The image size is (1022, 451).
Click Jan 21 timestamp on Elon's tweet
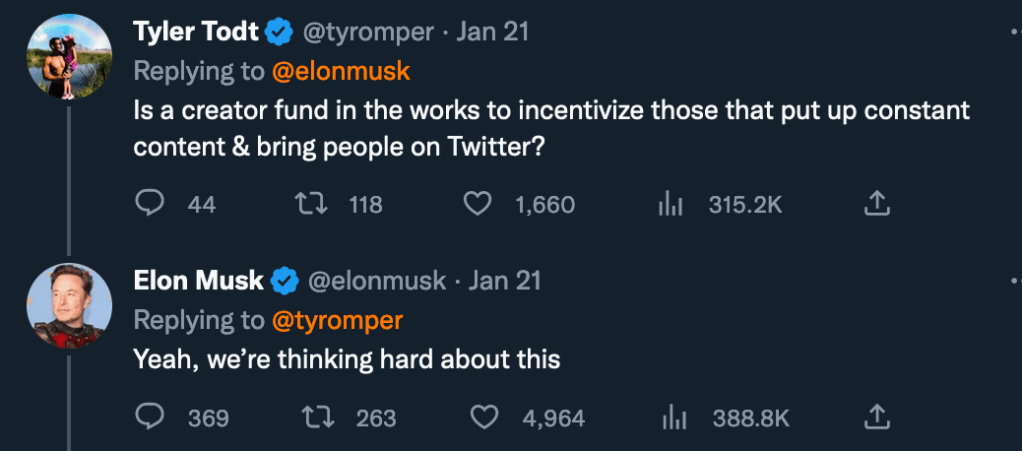pyautogui.click(x=504, y=281)
